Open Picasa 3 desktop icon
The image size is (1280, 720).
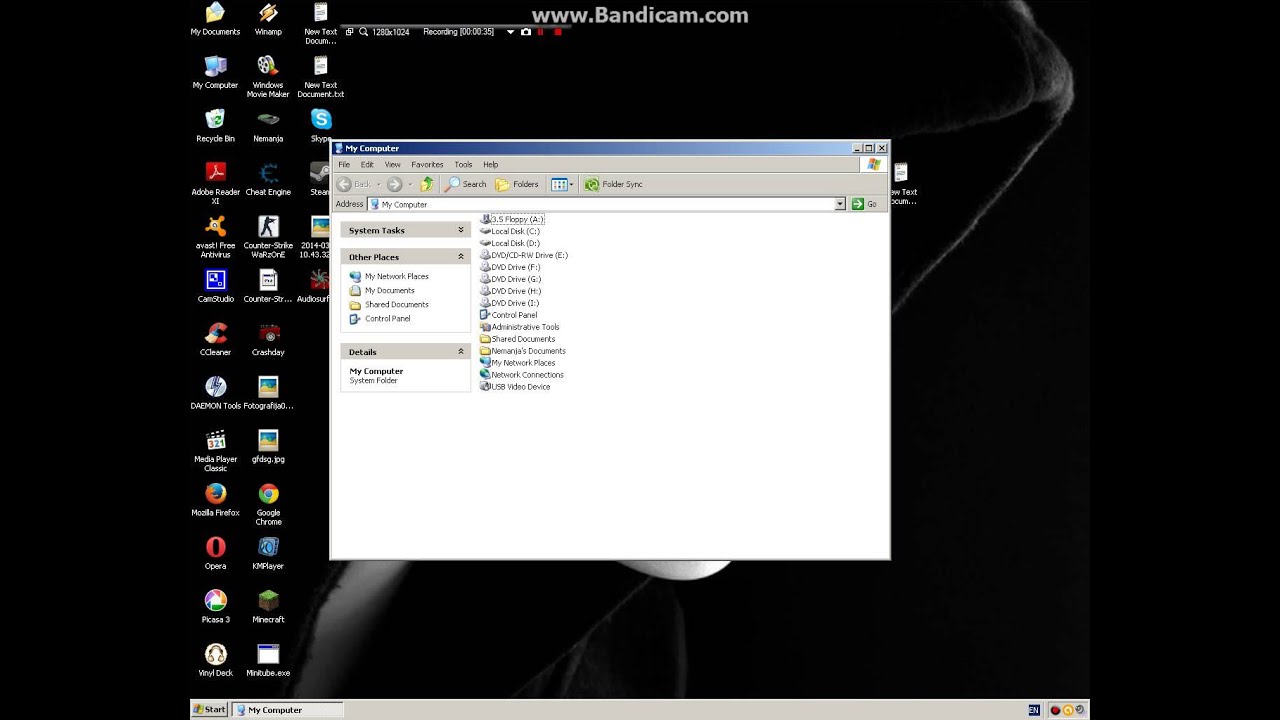(x=215, y=607)
